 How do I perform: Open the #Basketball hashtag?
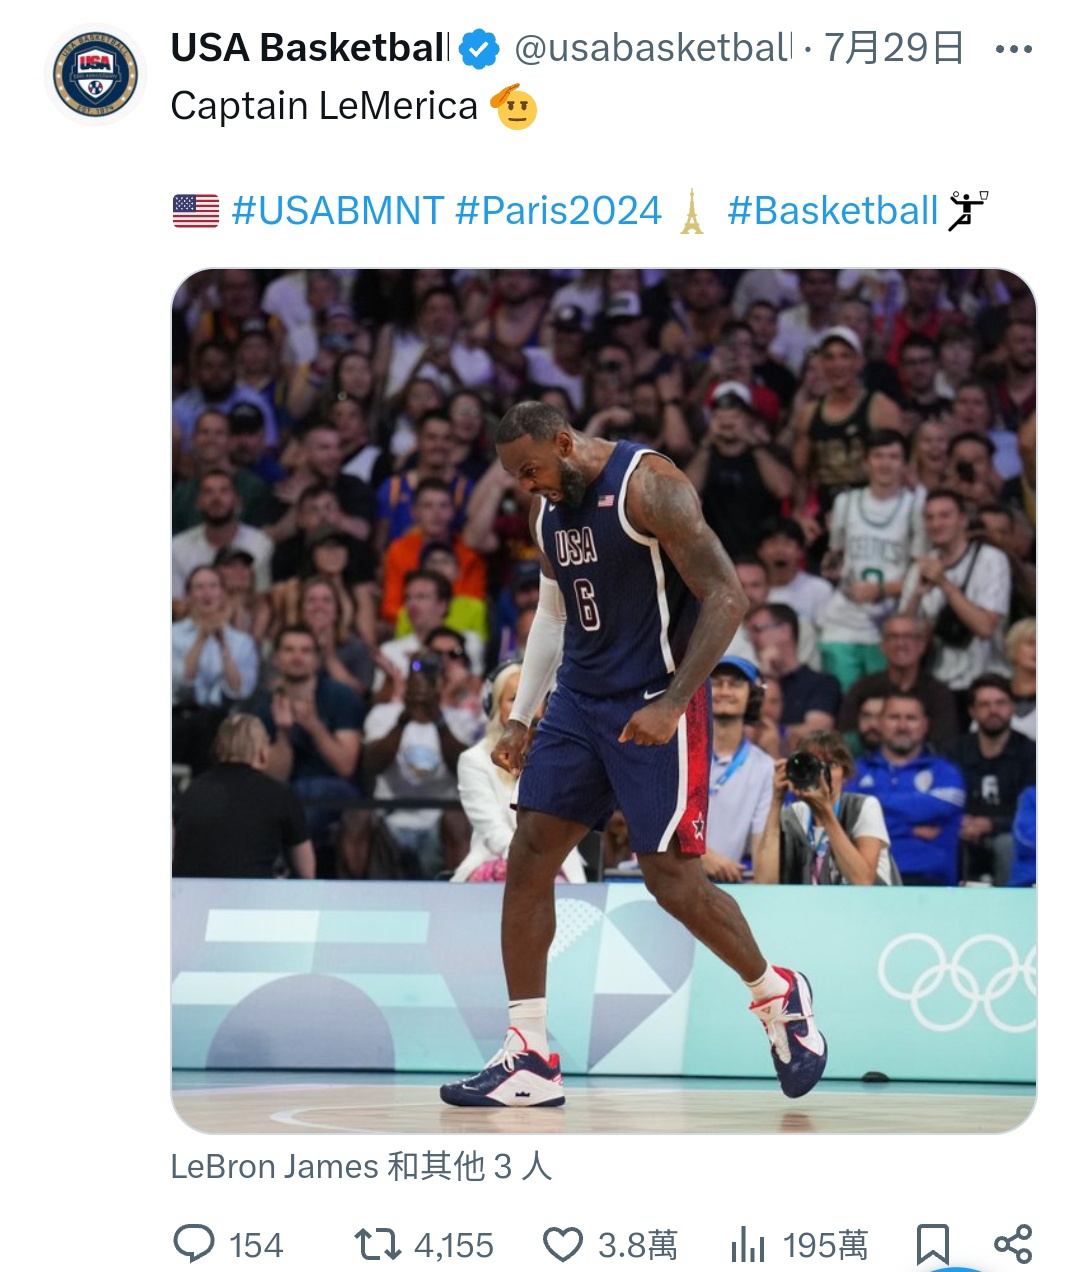click(833, 211)
